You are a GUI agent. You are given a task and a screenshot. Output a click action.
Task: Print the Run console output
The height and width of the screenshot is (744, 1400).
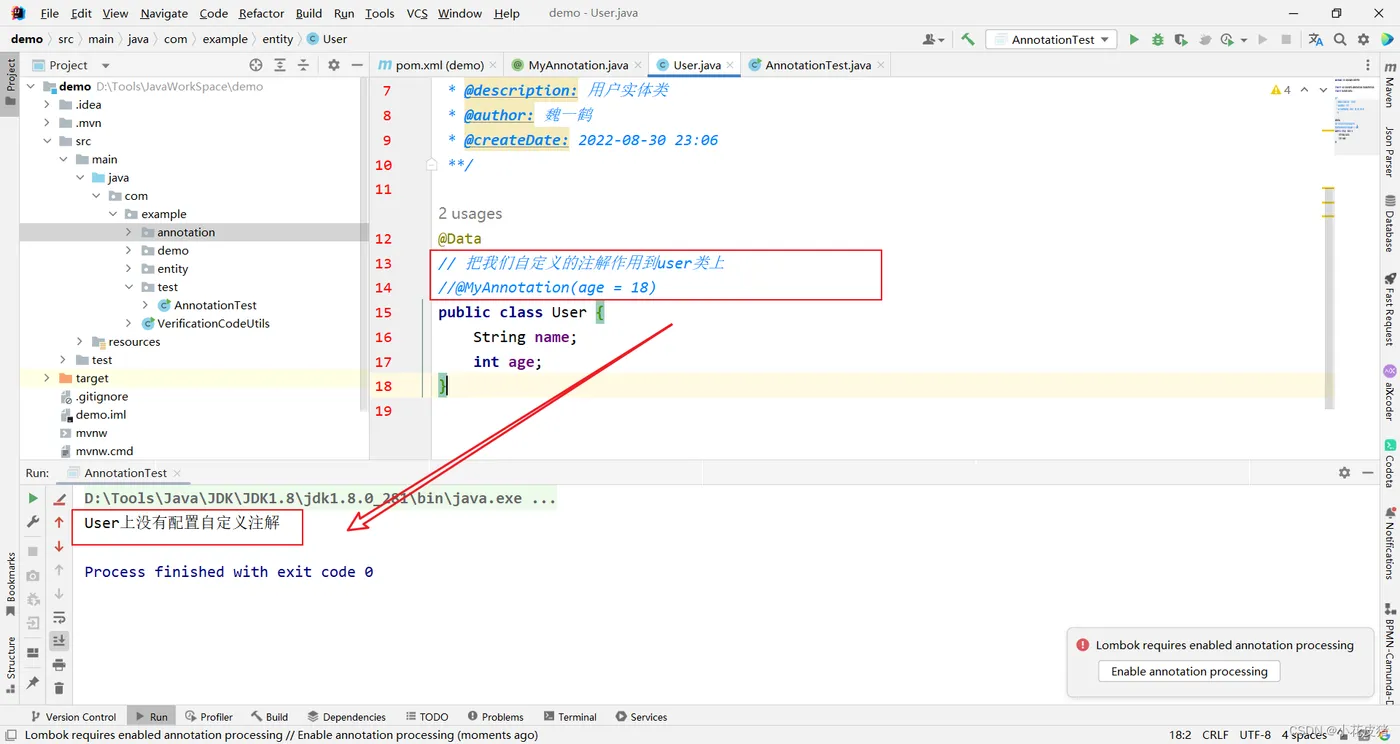click(59, 664)
